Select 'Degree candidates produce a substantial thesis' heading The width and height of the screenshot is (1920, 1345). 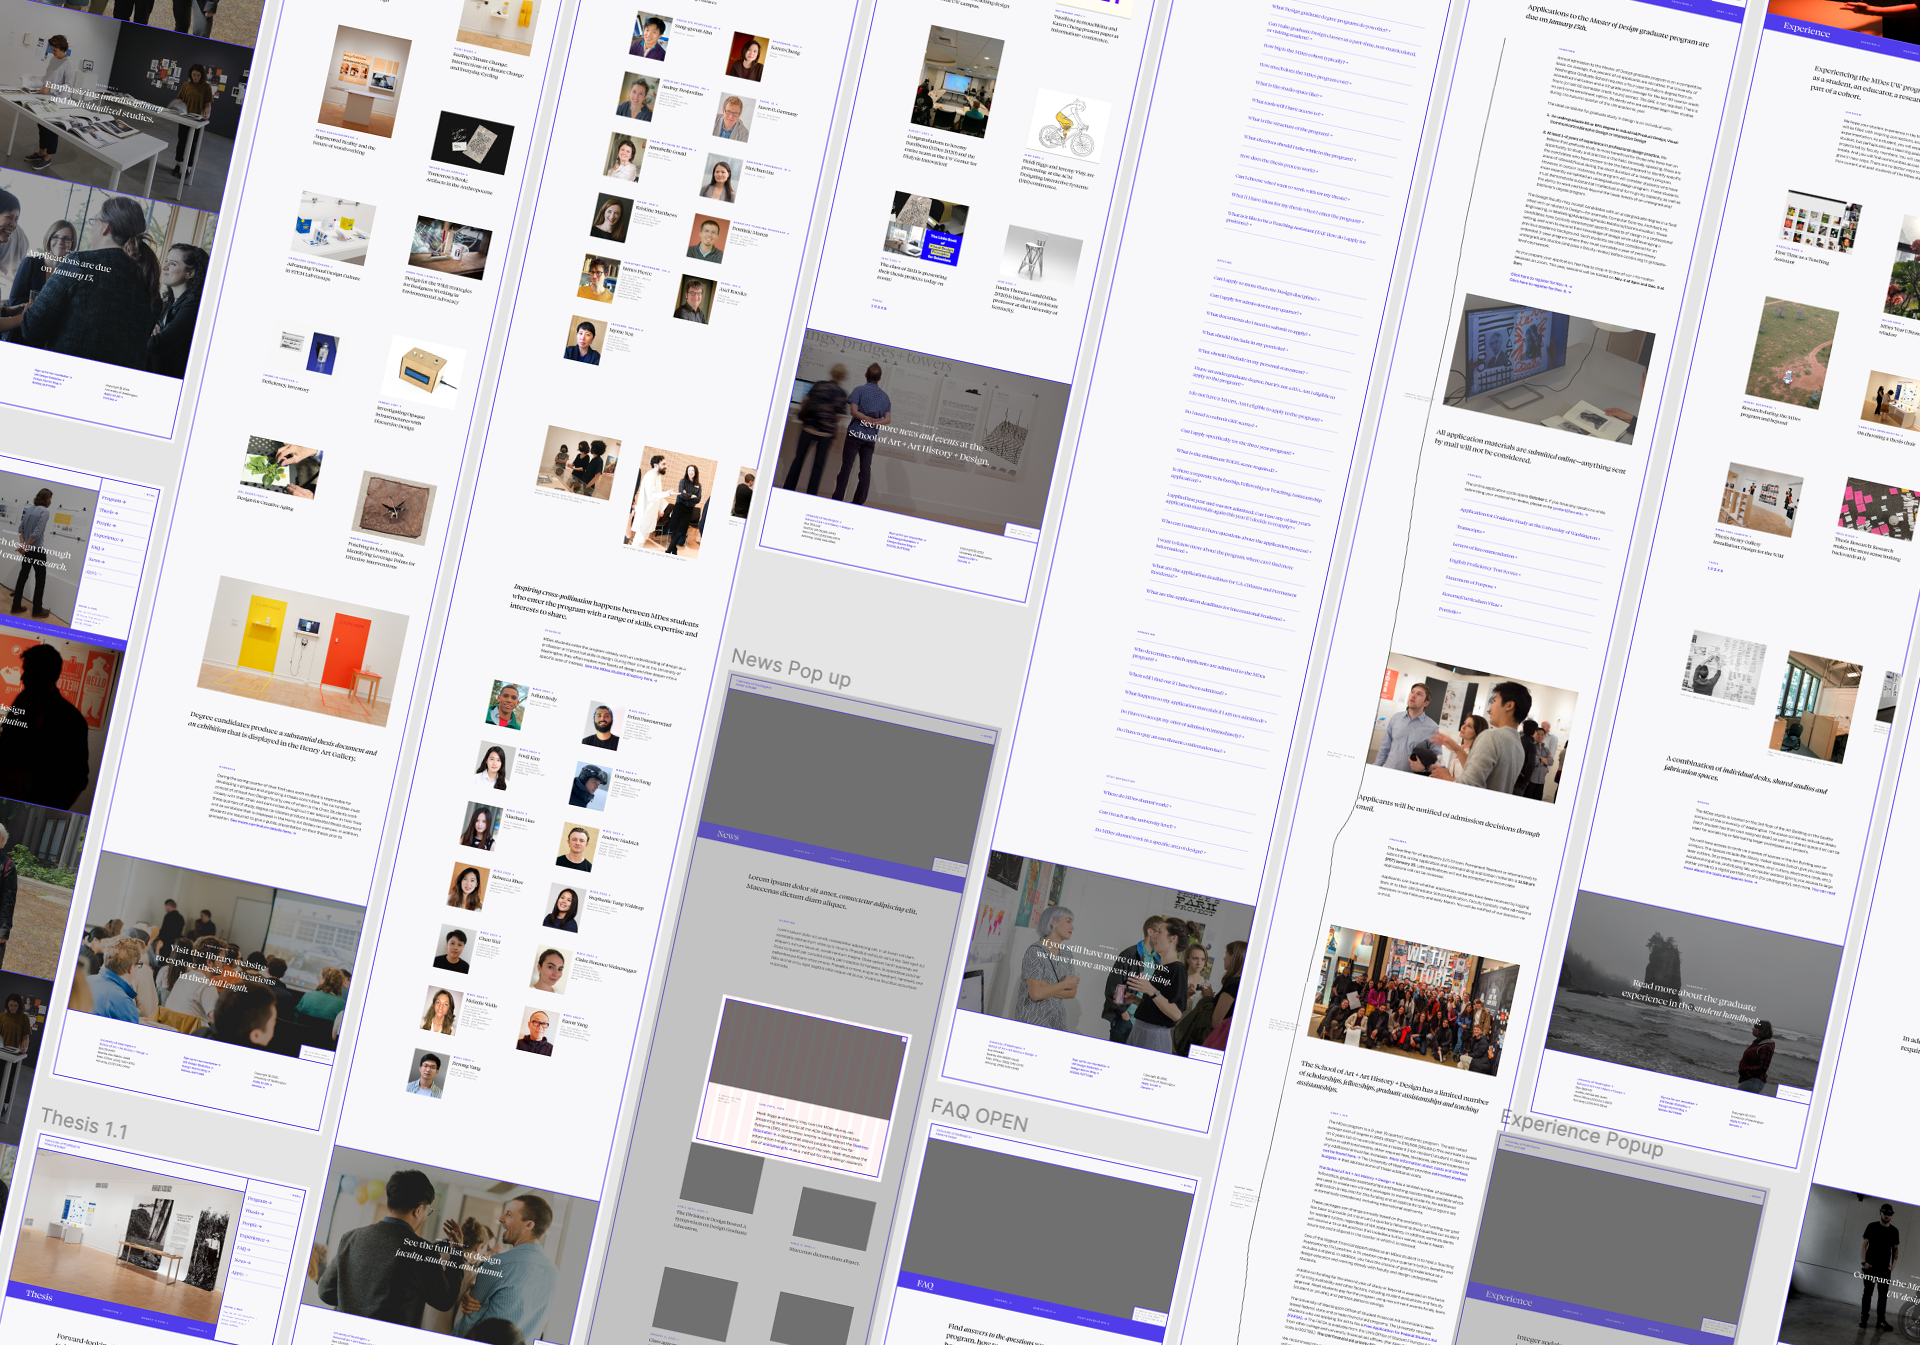pos(283,737)
